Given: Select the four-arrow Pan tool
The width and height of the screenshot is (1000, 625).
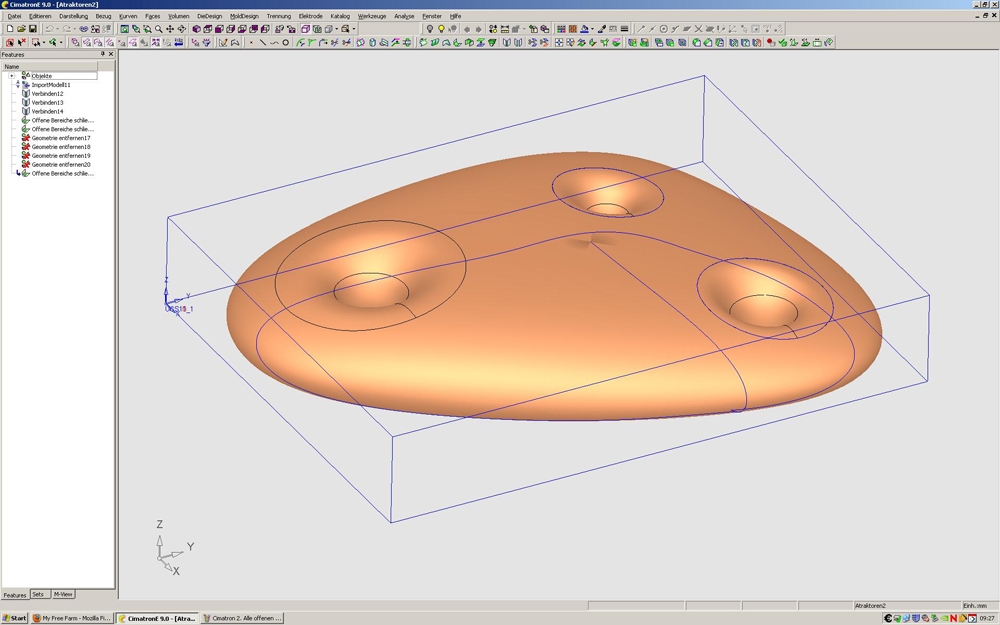Looking at the screenshot, I should 170,29.
